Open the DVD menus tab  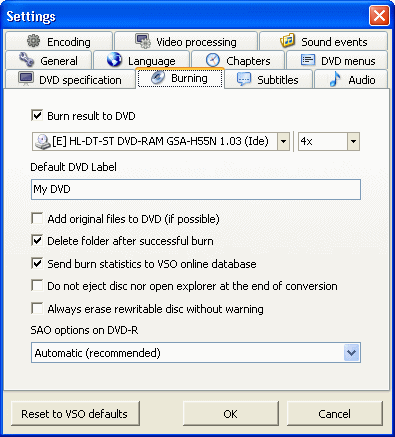point(337,60)
